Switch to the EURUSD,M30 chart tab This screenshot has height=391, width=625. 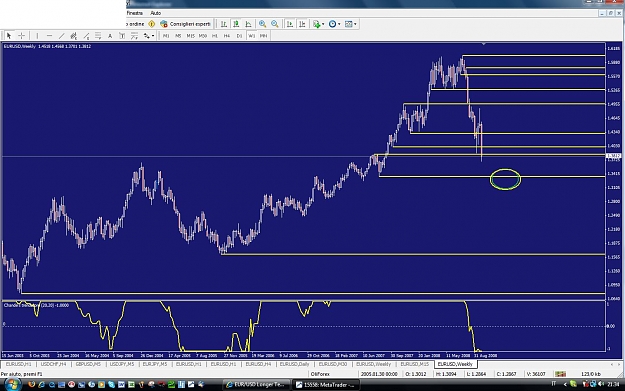coord(332,364)
